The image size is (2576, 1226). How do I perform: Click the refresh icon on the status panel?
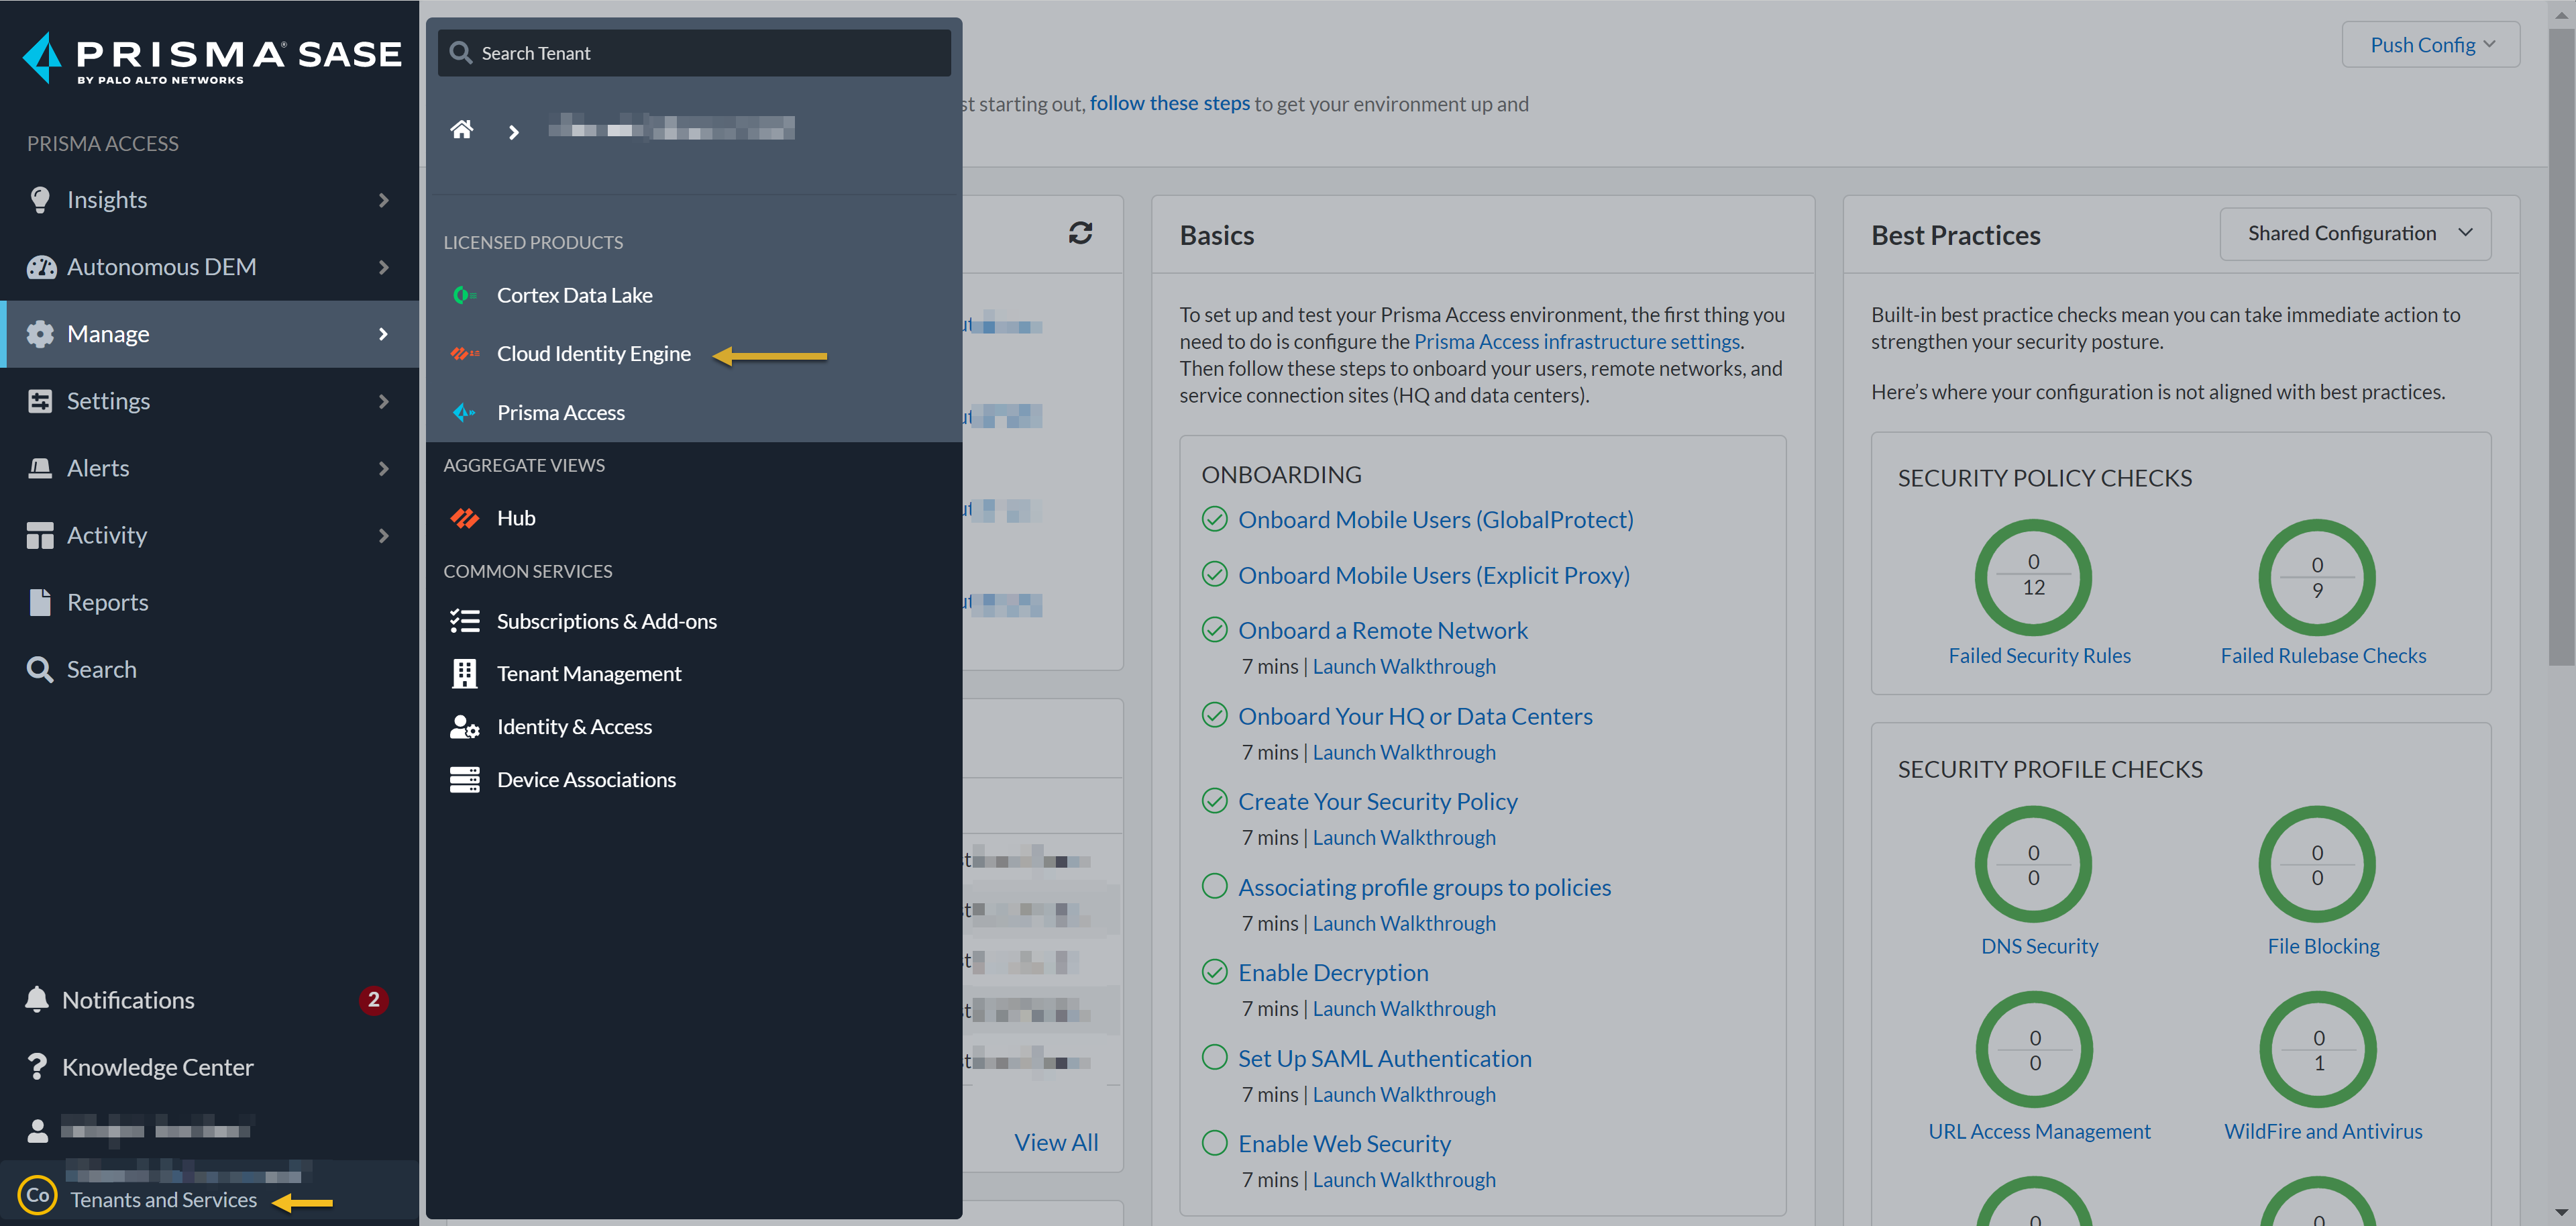[x=1081, y=233]
